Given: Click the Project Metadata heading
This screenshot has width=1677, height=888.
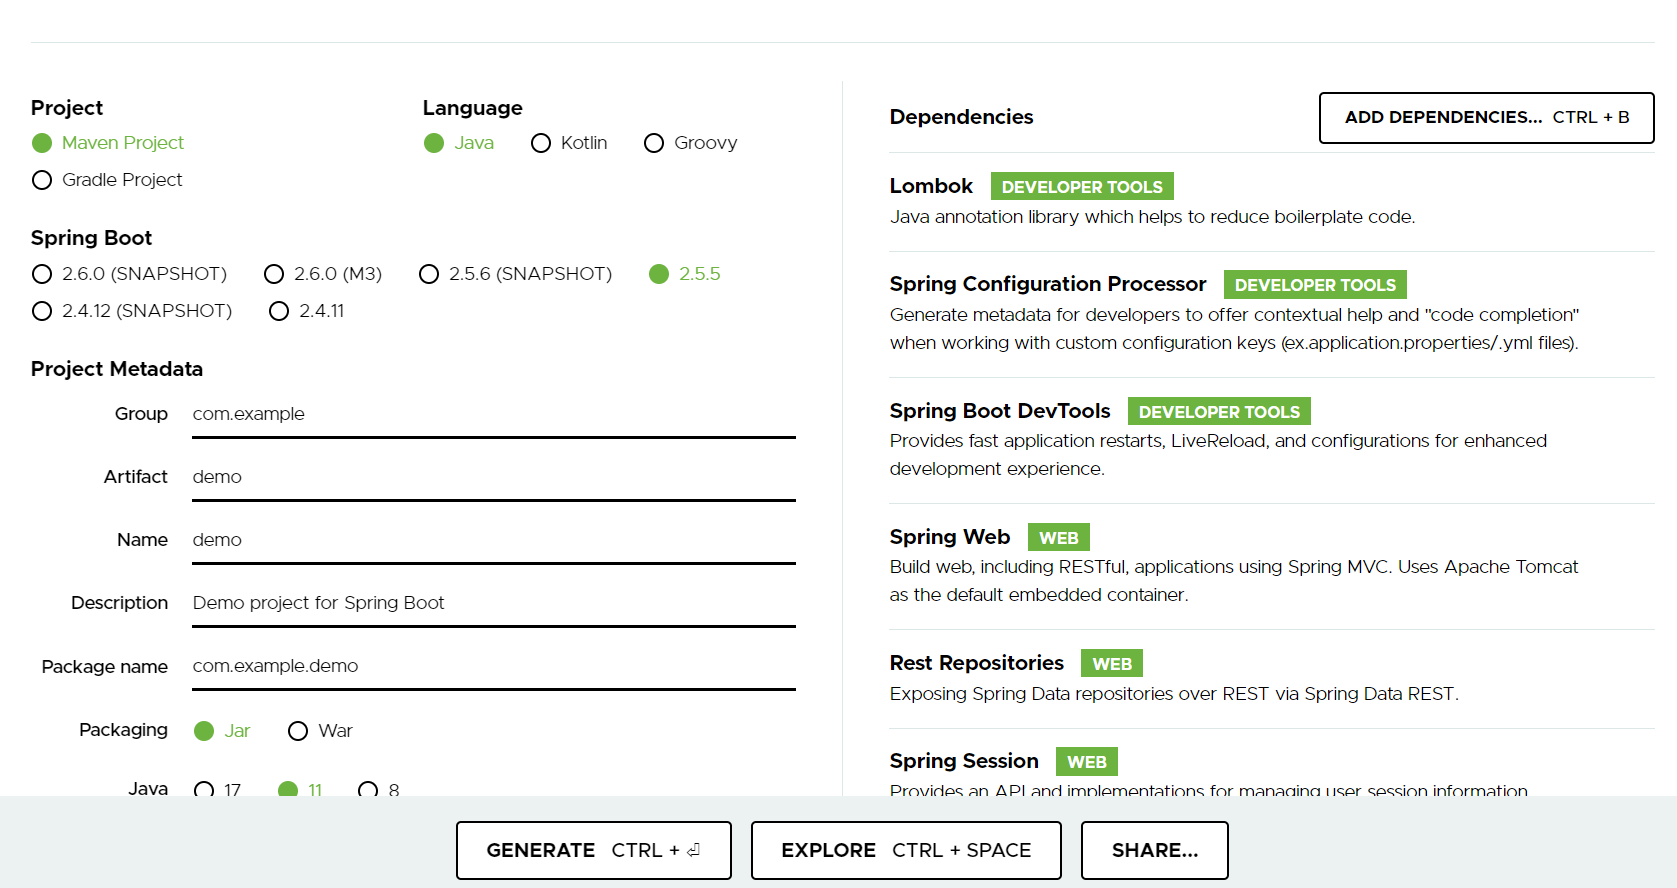Looking at the screenshot, I should [117, 369].
